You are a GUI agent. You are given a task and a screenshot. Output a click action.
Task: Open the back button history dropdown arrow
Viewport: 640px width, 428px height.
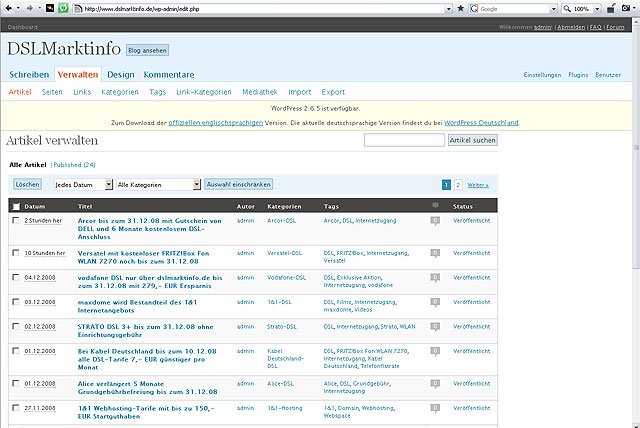click(x=18, y=8)
